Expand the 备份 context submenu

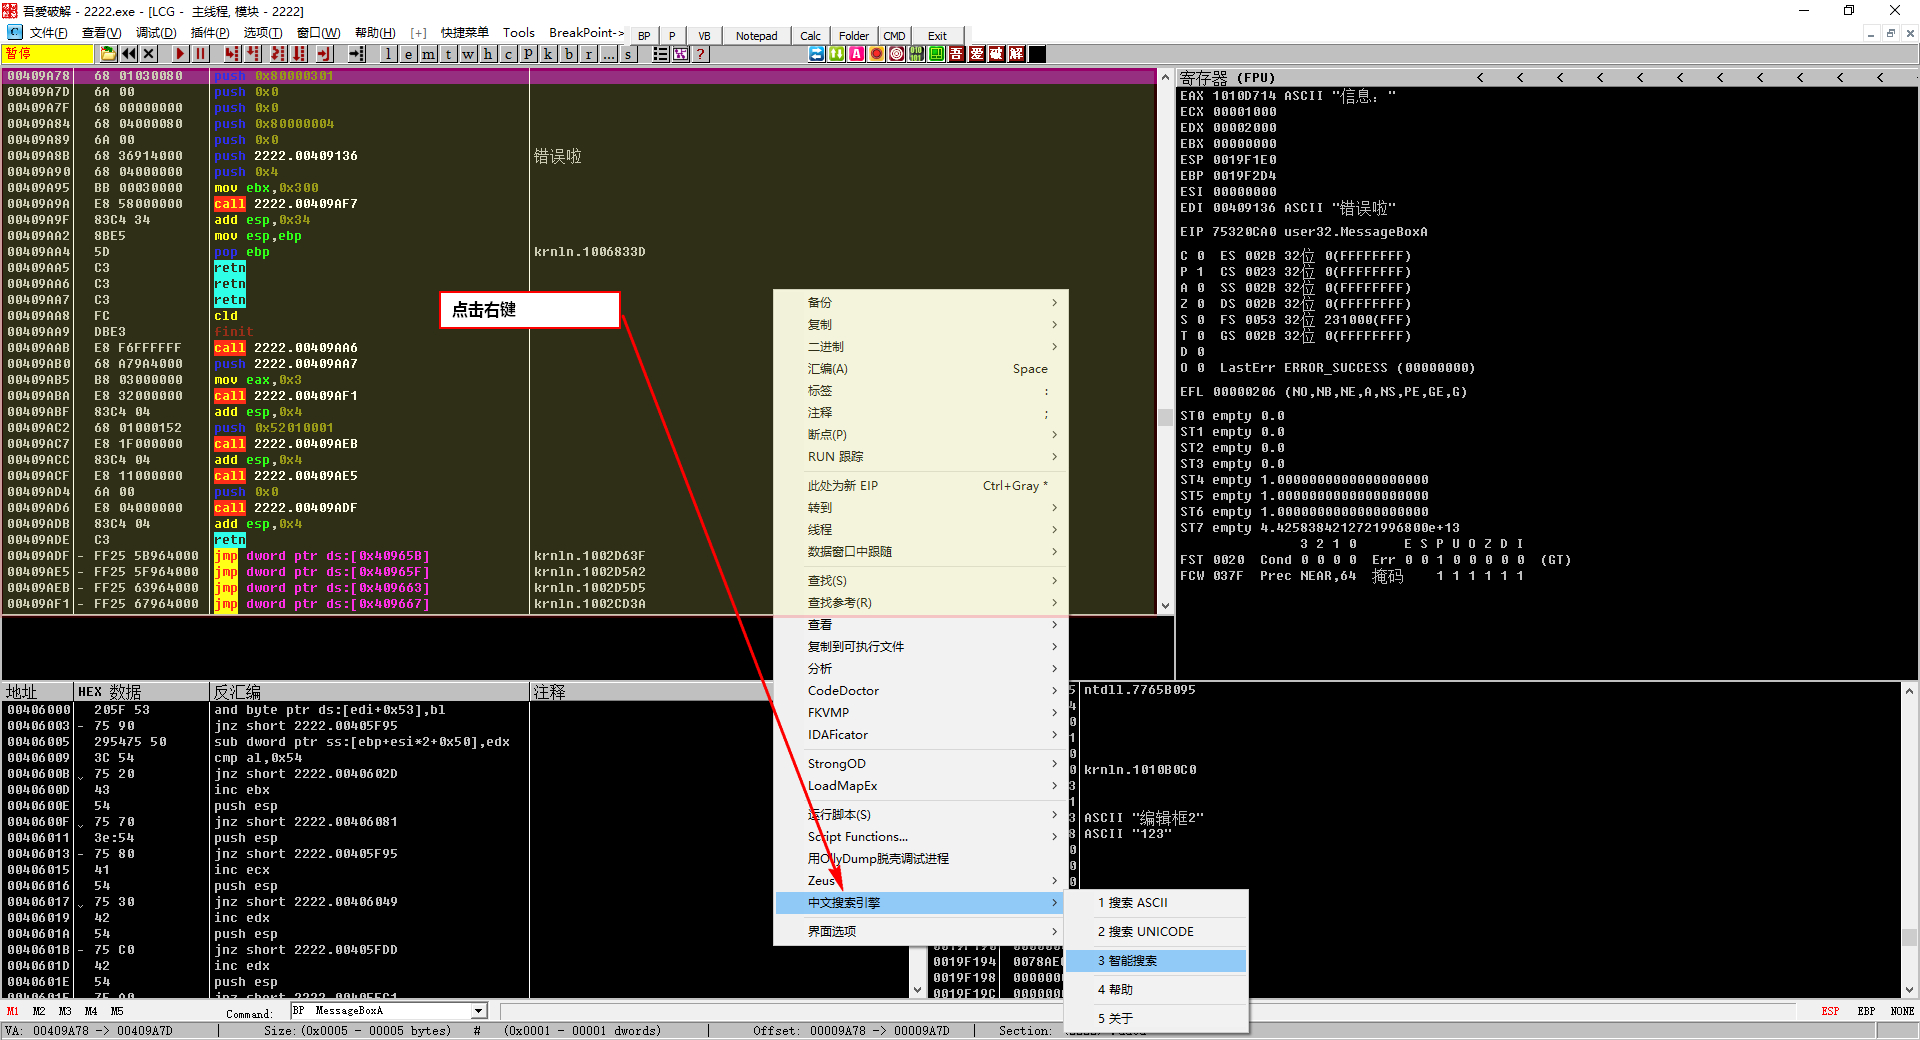(921, 303)
